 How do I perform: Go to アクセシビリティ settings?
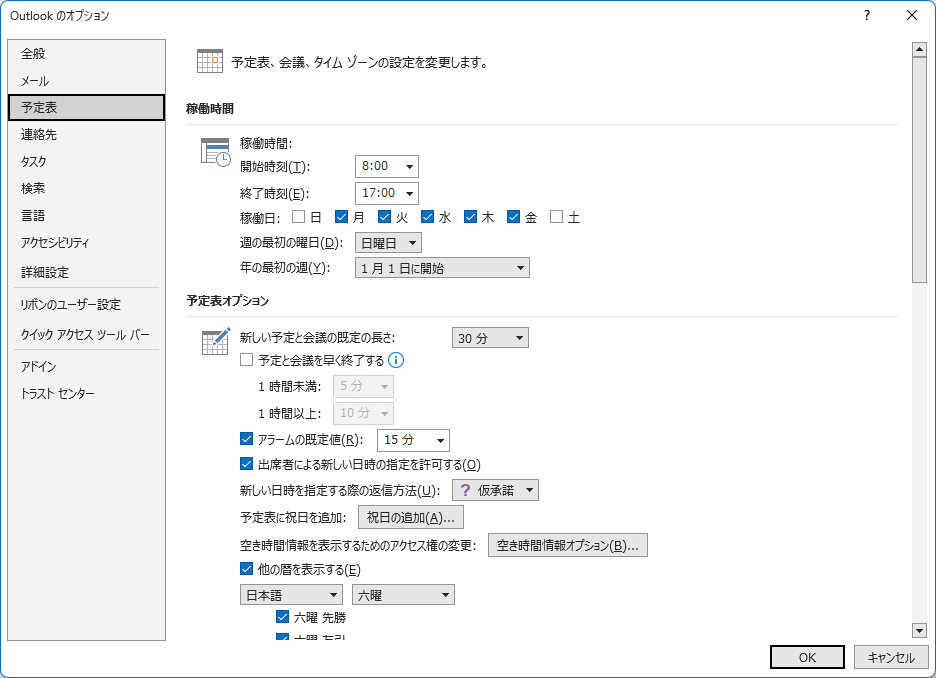pyautogui.click(x=87, y=242)
